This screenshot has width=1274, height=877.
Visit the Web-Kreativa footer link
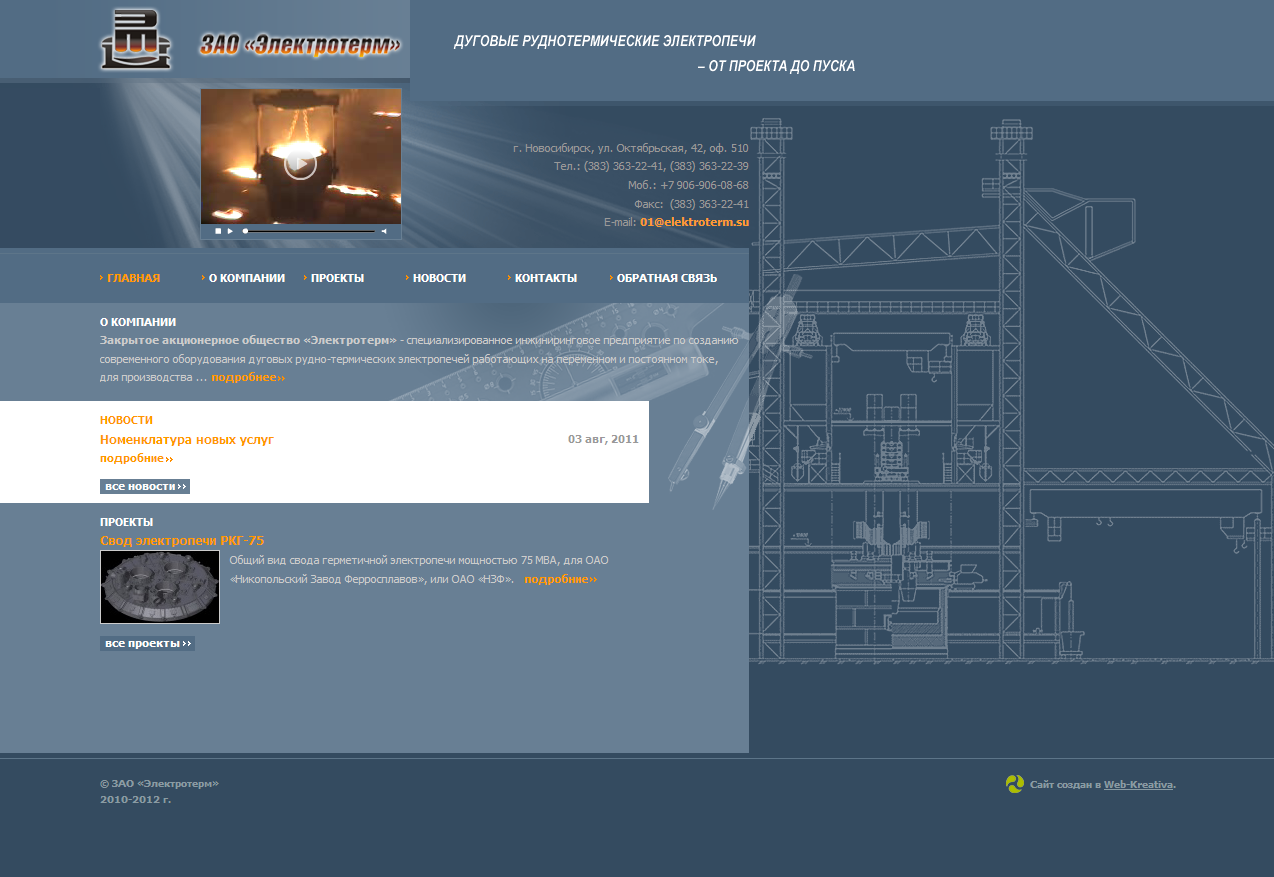1138,785
